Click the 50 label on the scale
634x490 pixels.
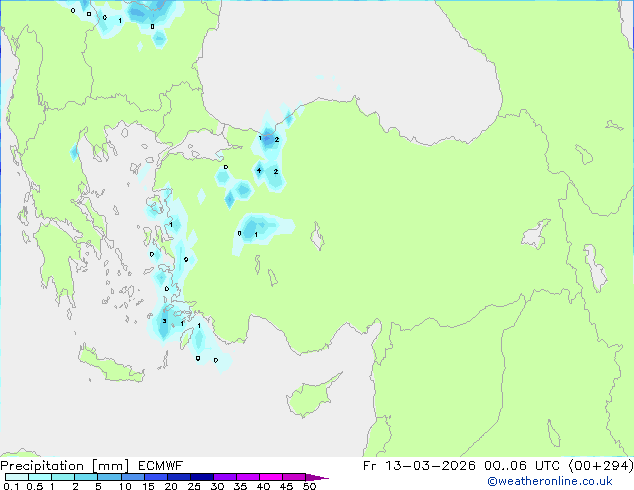pos(309,486)
